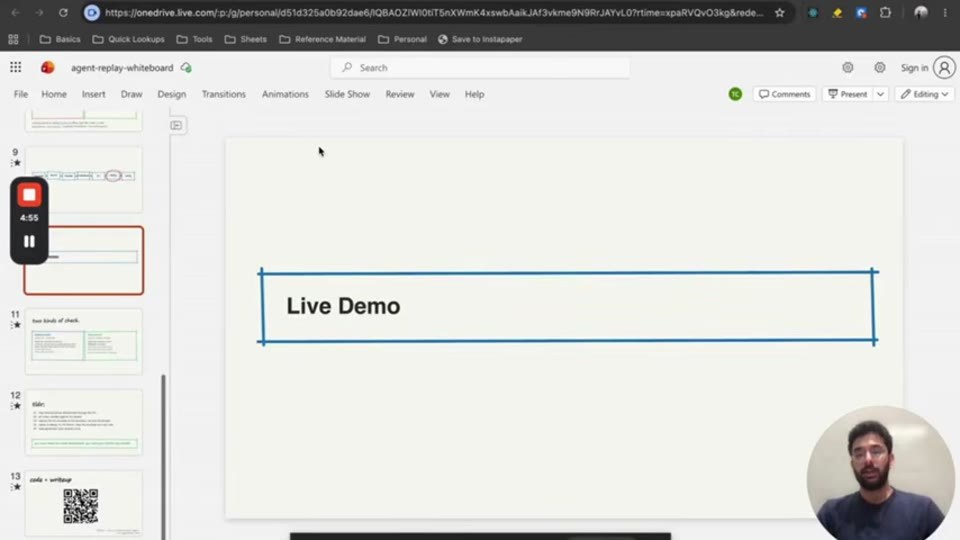Open the Tools bookmark folder

click(195, 39)
